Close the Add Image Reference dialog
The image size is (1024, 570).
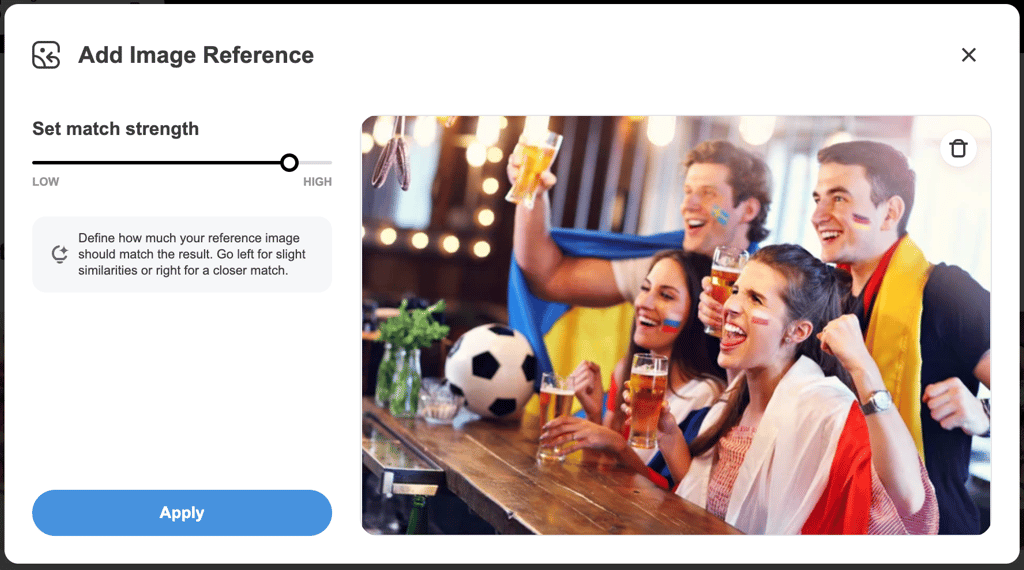coord(968,55)
